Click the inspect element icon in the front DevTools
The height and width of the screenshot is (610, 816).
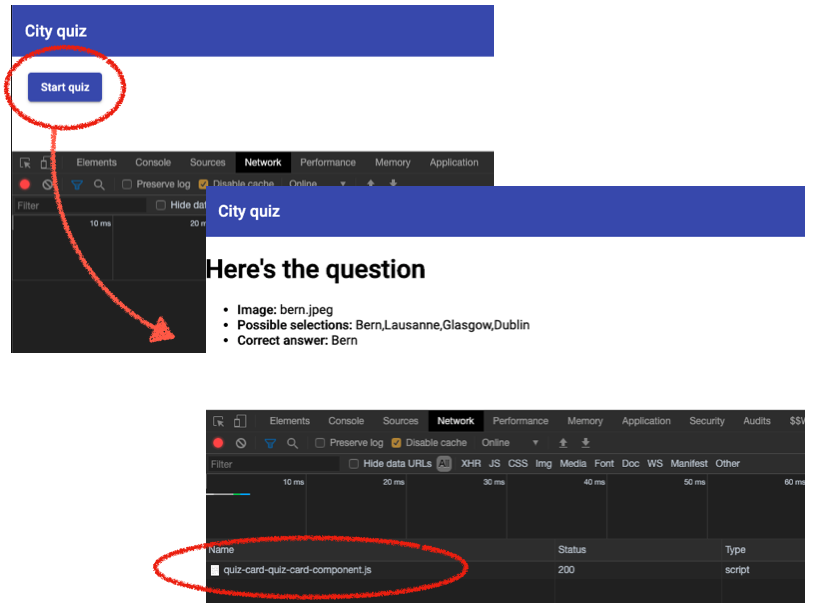219,421
